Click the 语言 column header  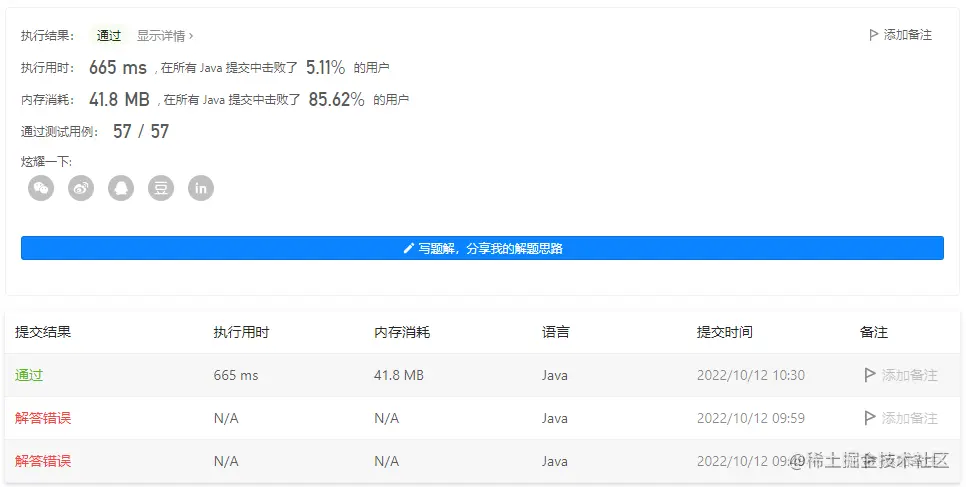pos(556,332)
